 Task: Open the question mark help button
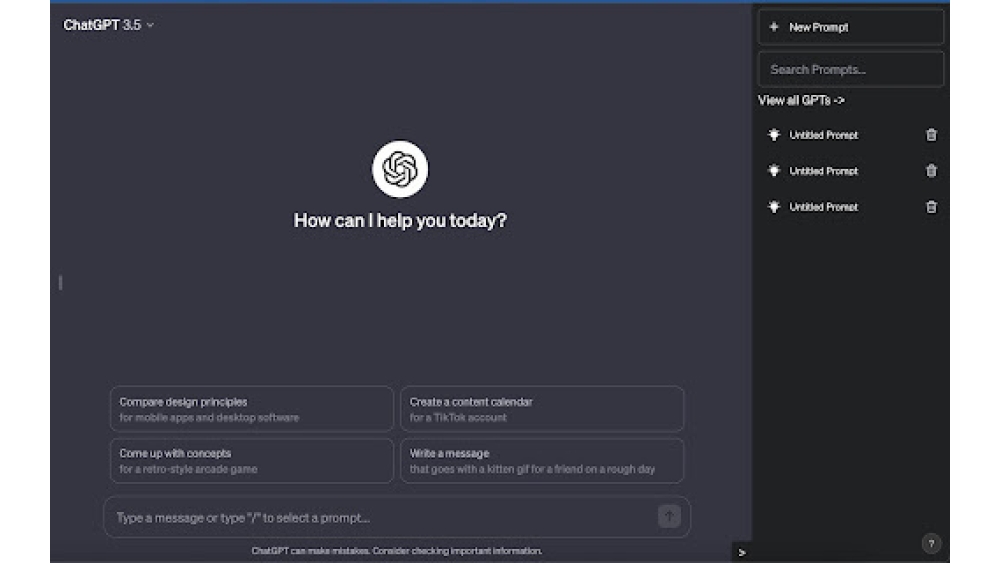point(931,543)
